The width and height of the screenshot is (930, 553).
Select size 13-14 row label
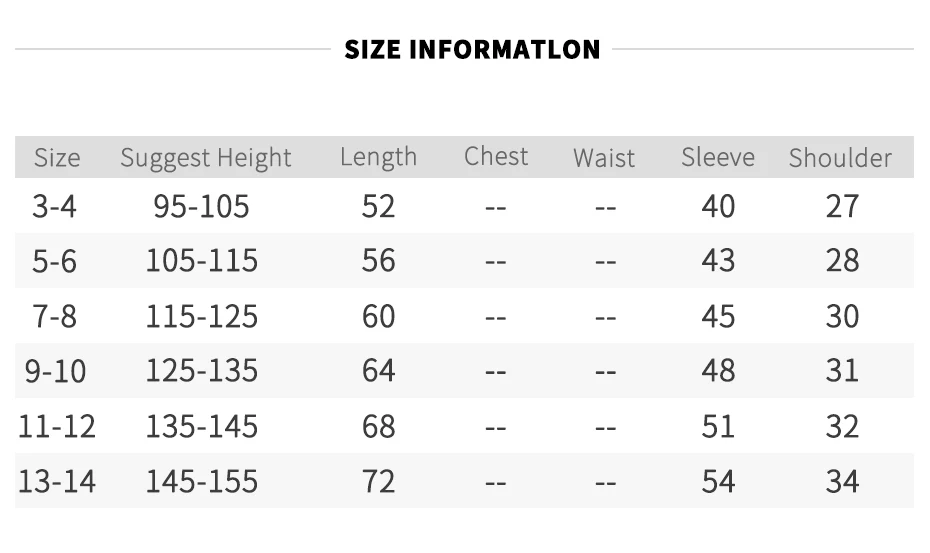(56, 481)
